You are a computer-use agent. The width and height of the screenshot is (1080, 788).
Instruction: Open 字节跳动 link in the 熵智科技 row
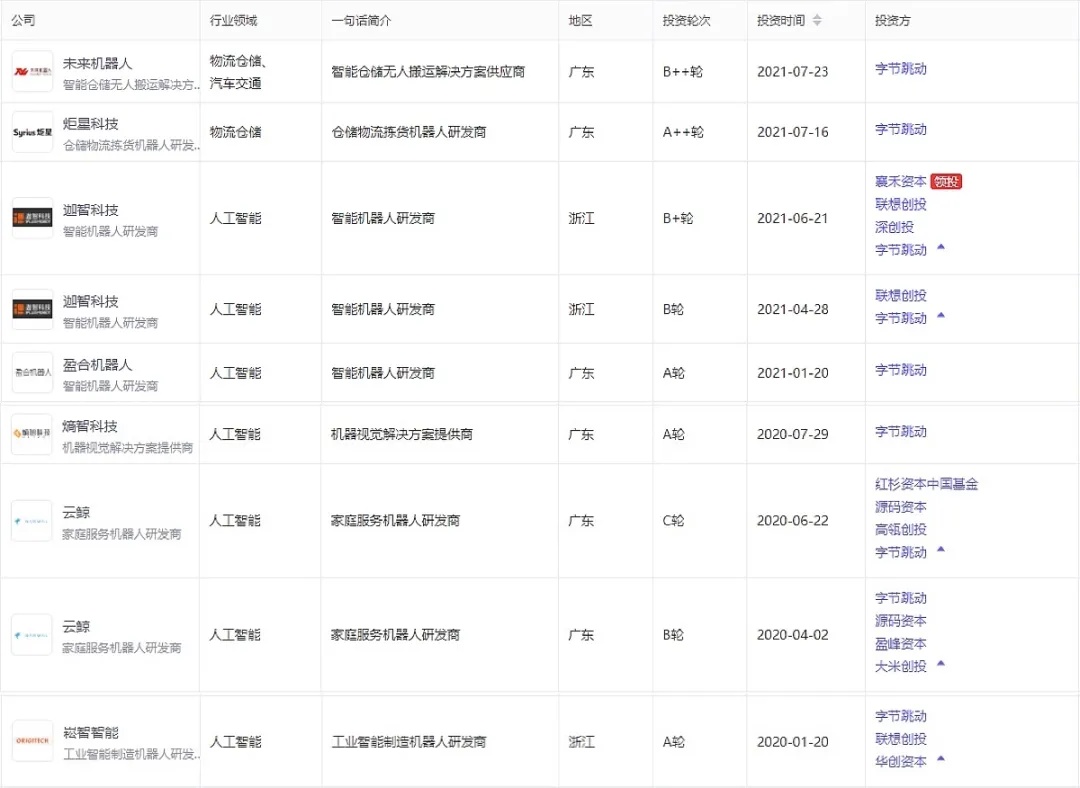[901, 432]
